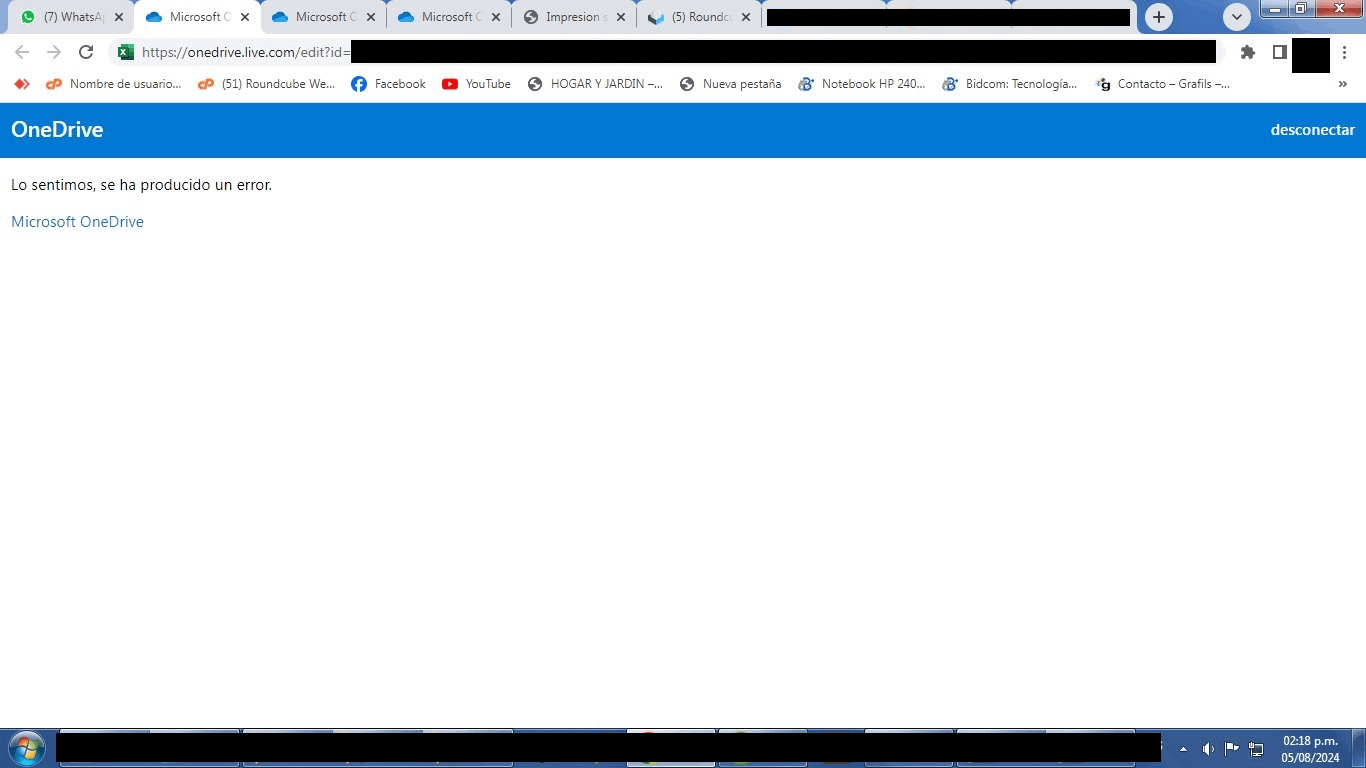Follow the 'Microsoft OneDrive' link
The height and width of the screenshot is (768, 1366).
pos(77,222)
